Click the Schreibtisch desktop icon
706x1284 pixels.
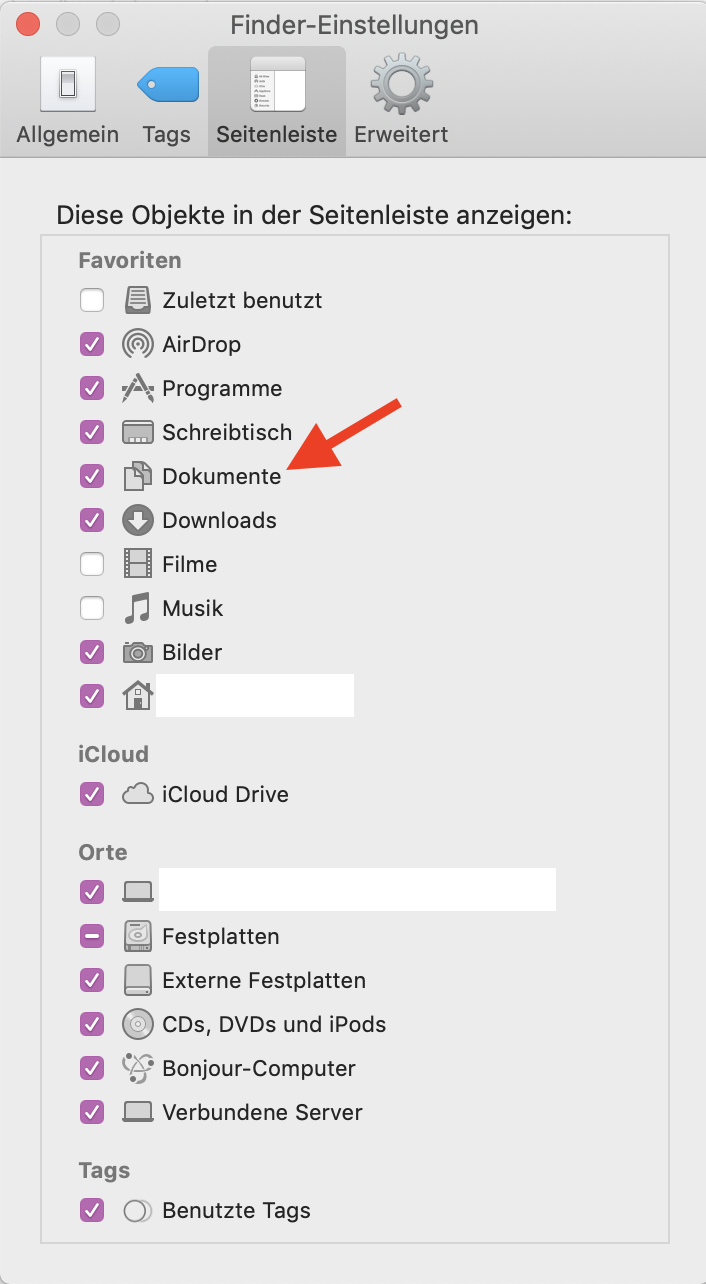pos(138,433)
